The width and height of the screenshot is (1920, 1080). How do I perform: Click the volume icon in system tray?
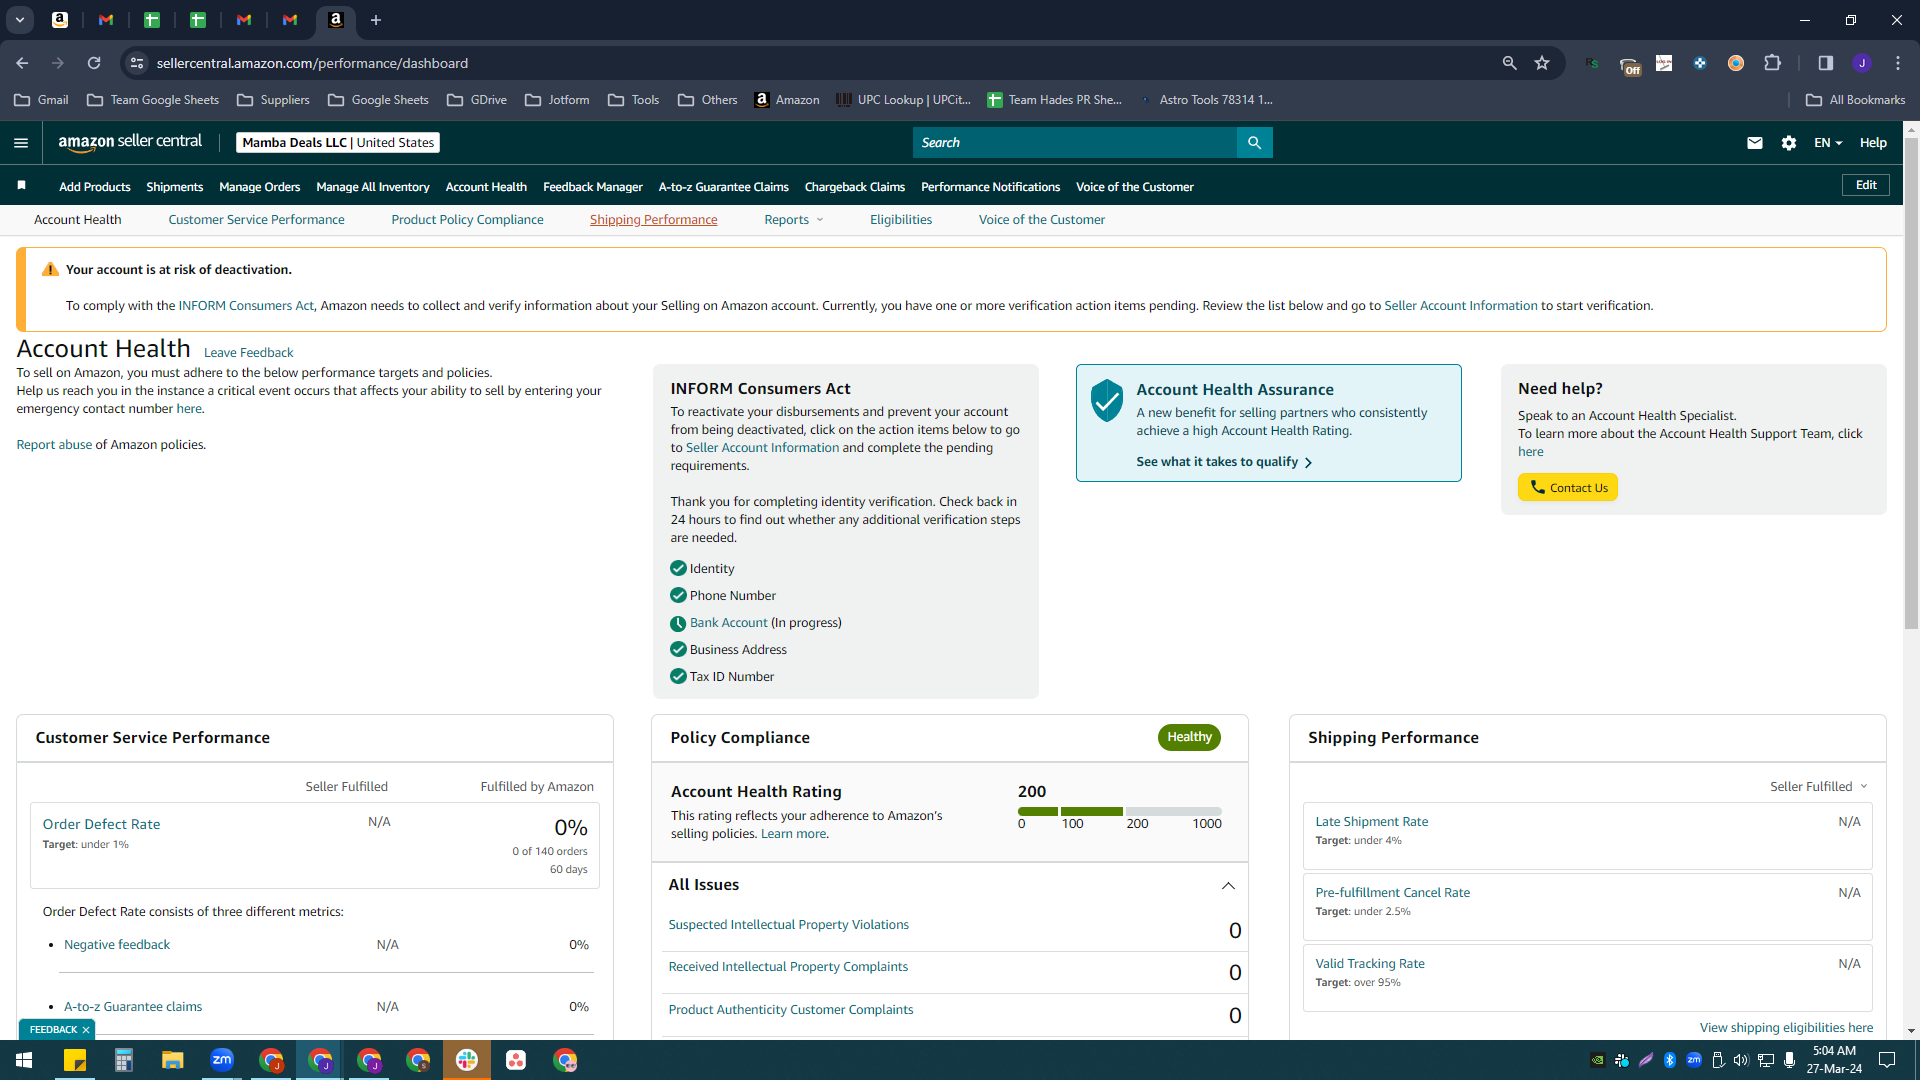1741,1060
